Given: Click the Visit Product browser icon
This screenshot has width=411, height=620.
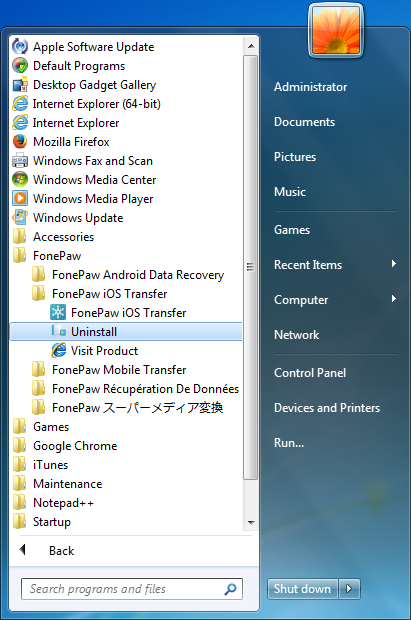Looking at the screenshot, I should click(x=58, y=350).
